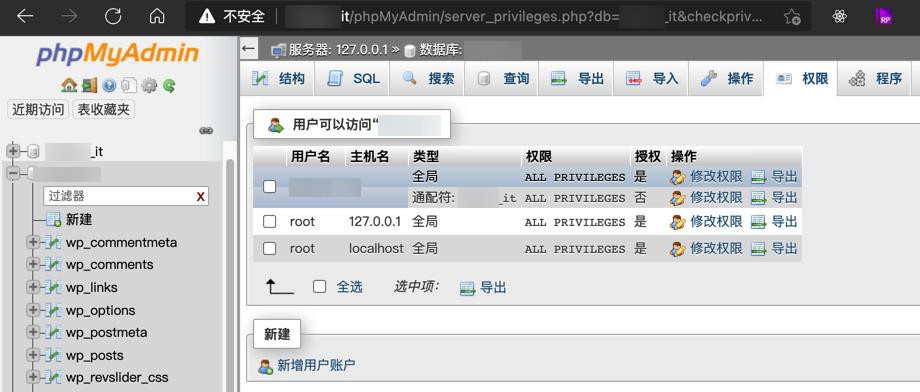
Task: Collapse the currently open database node
Action: coord(13,173)
